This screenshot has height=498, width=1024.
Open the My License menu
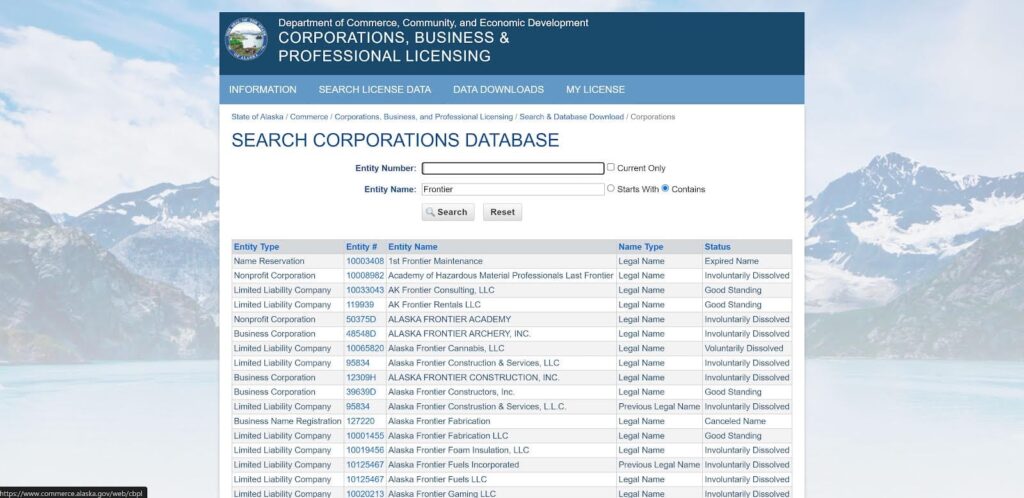point(595,89)
